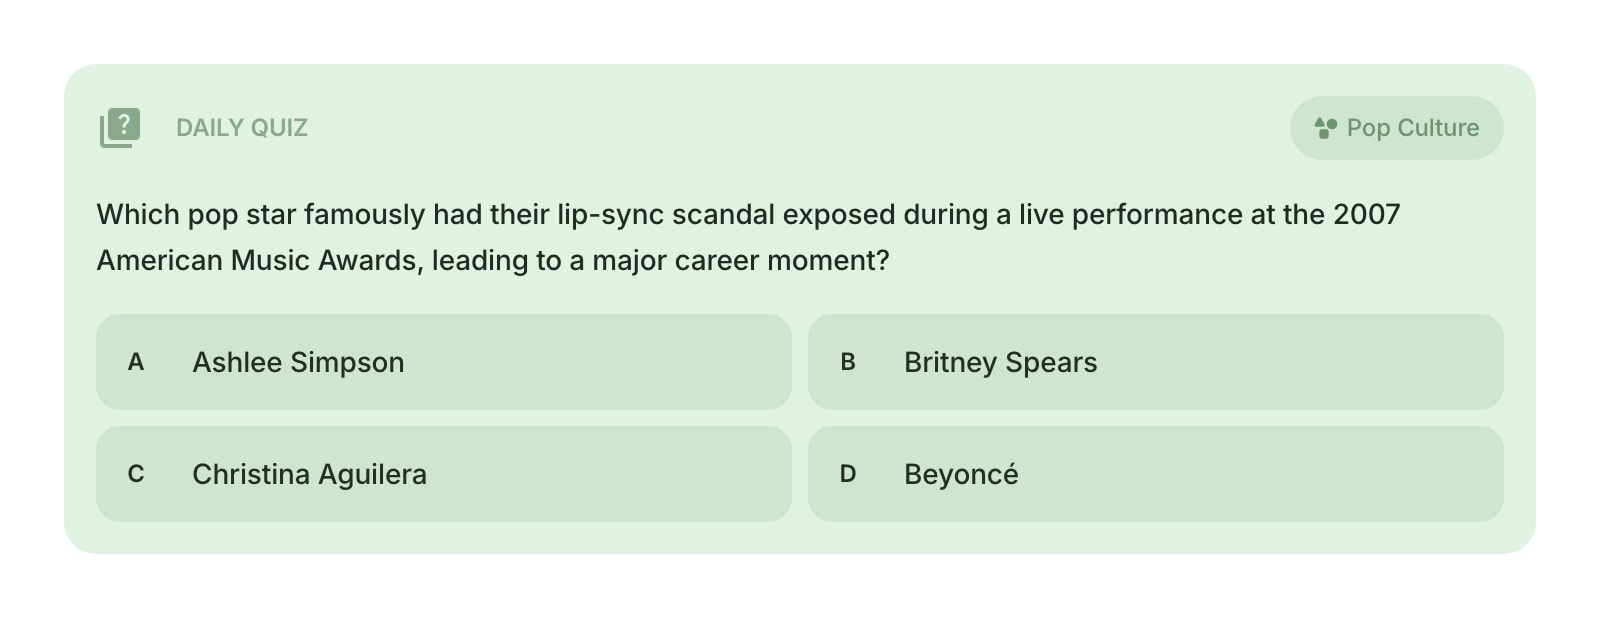Click the empty right side of option C

click(640, 474)
